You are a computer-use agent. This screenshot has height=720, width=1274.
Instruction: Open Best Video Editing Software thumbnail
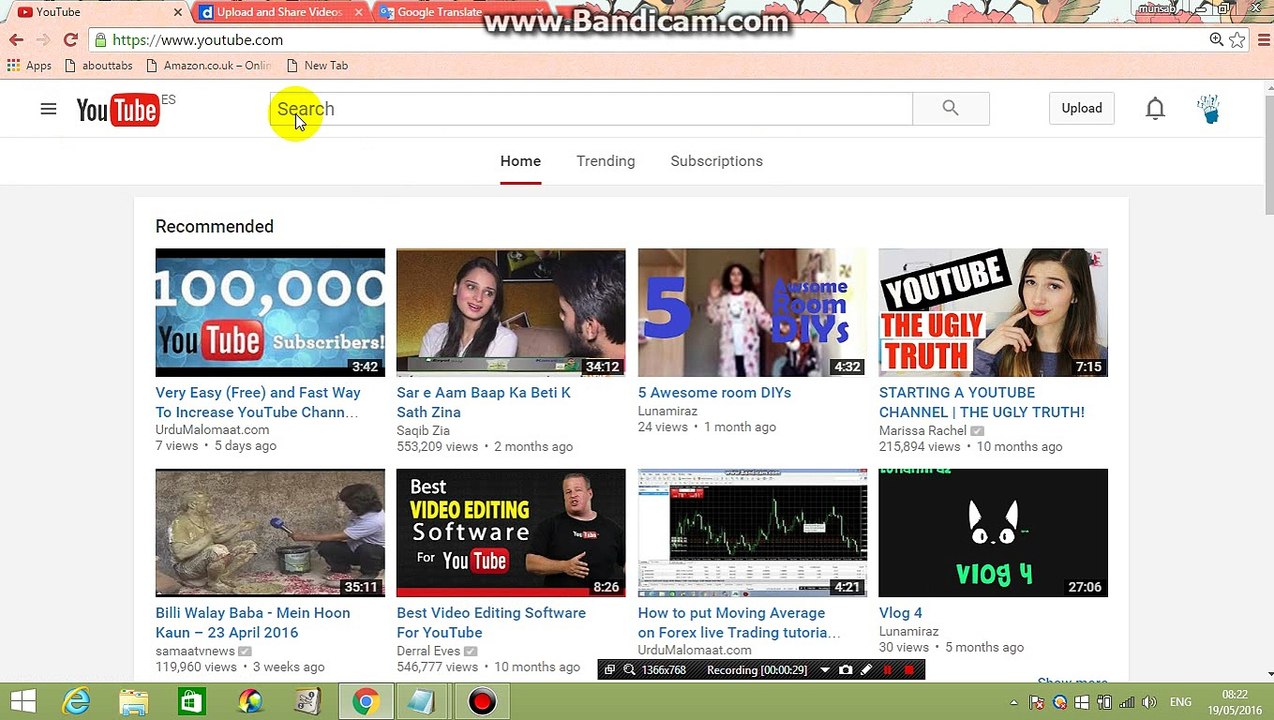click(511, 532)
